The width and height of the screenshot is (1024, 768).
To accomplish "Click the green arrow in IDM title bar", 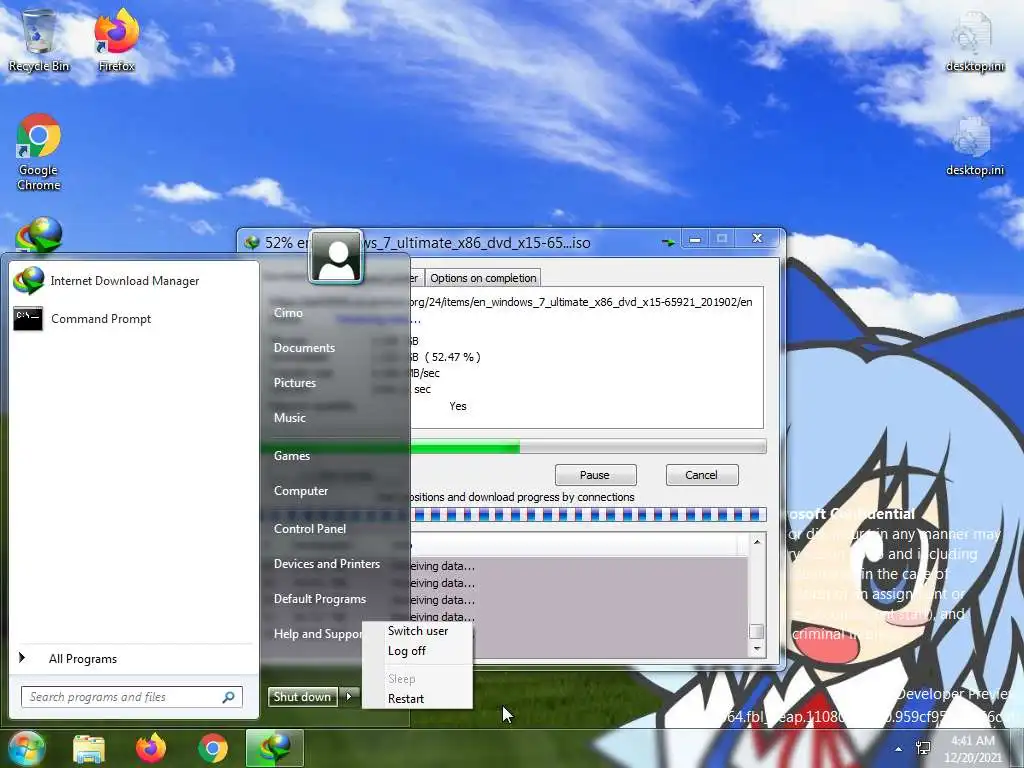I will coord(668,242).
